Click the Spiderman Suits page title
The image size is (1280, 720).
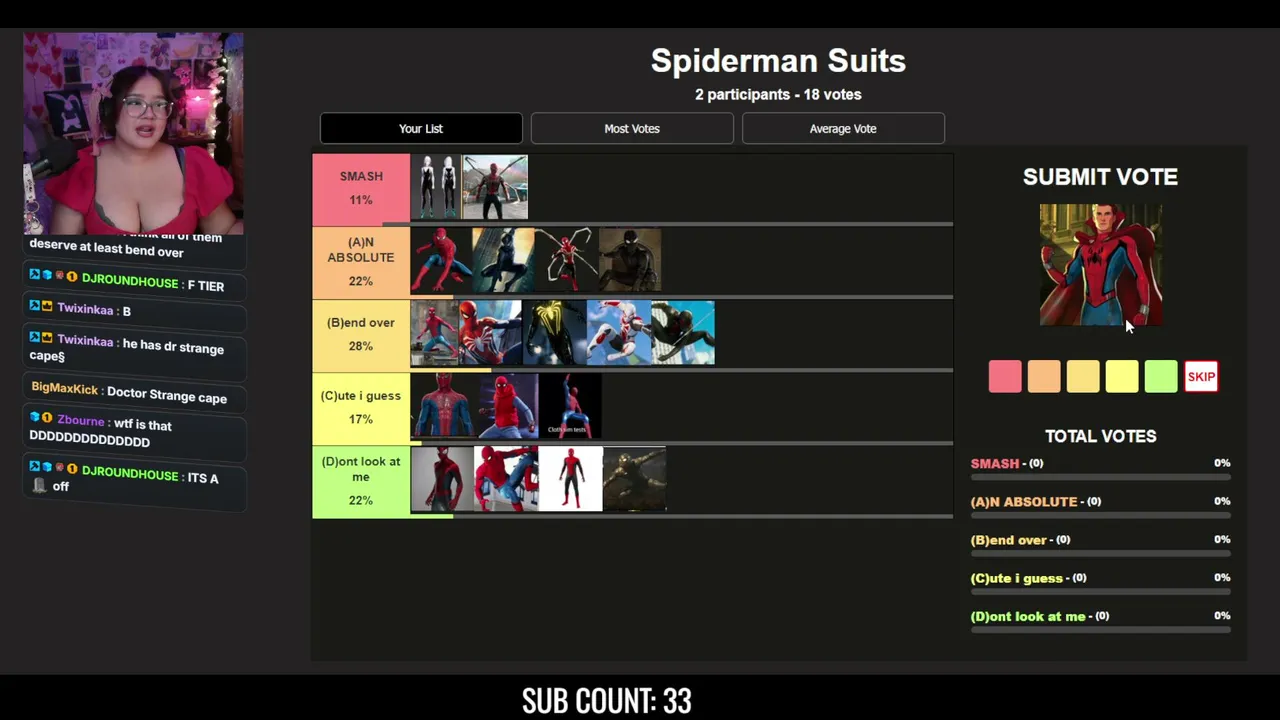(x=778, y=61)
